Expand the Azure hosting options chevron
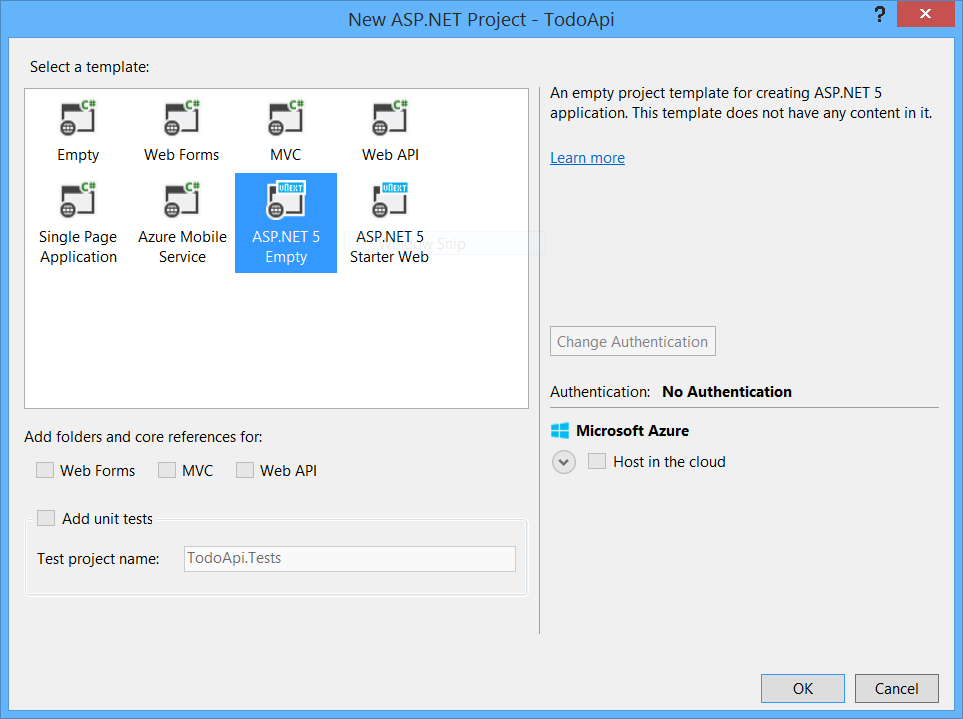The height and width of the screenshot is (719, 963). (x=564, y=462)
